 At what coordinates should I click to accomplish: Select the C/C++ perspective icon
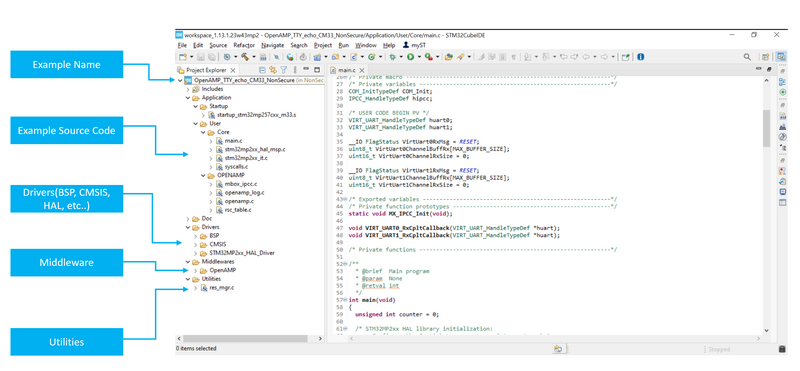(781, 57)
